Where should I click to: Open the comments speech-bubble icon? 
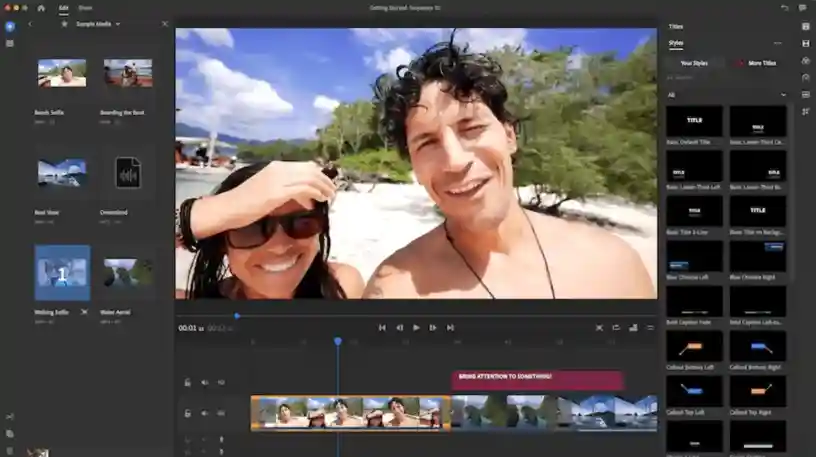pyautogui.click(x=802, y=8)
